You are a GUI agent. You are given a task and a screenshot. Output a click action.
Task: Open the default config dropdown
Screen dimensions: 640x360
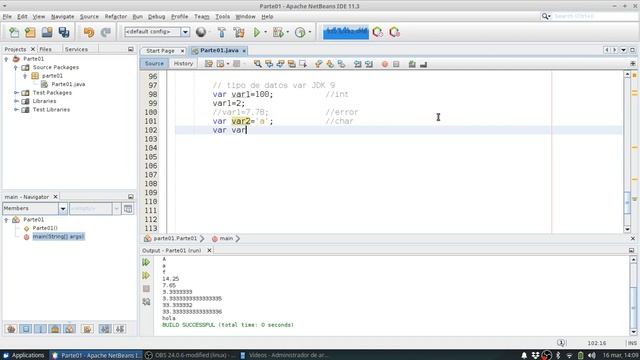pyautogui.click(x=185, y=32)
